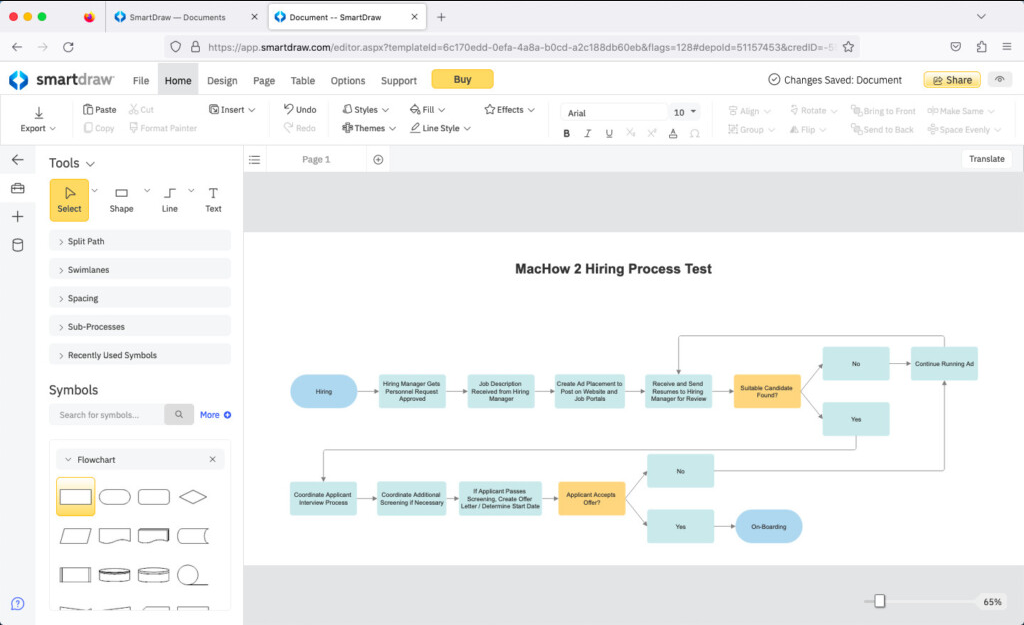Switch to the Page 1 tab
1024x625 pixels.
[316, 159]
